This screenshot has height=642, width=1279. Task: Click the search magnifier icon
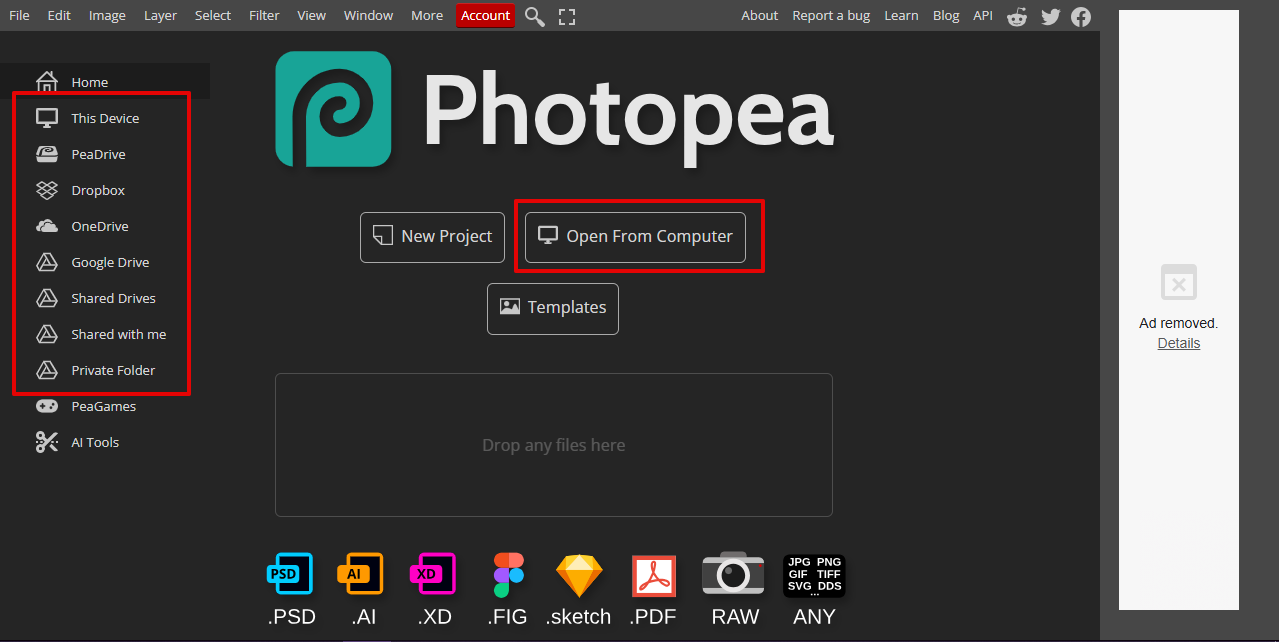[535, 16]
